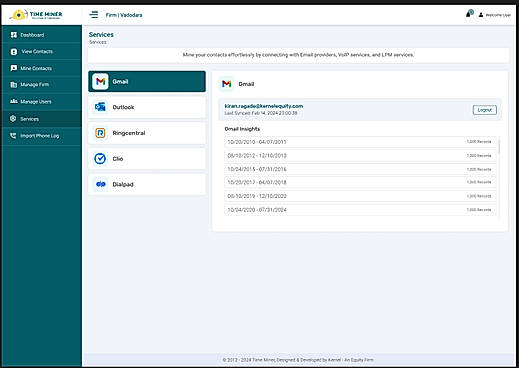Select the Gmail service label
519x368 pixels.
pyautogui.click(x=120, y=81)
